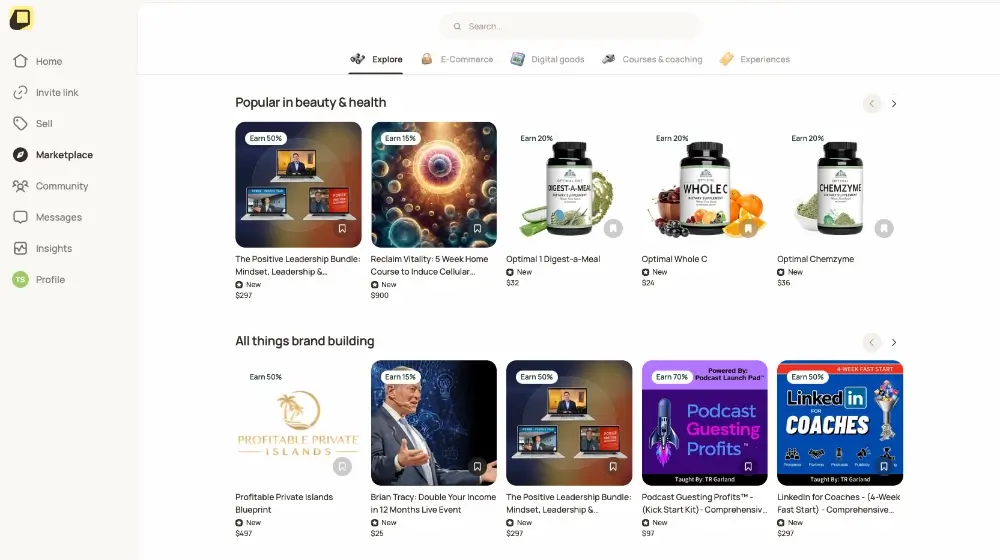The height and width of the screenshot is (560, 1000).
Task: Open Home from the sidebar
Action: pos(37,61)
